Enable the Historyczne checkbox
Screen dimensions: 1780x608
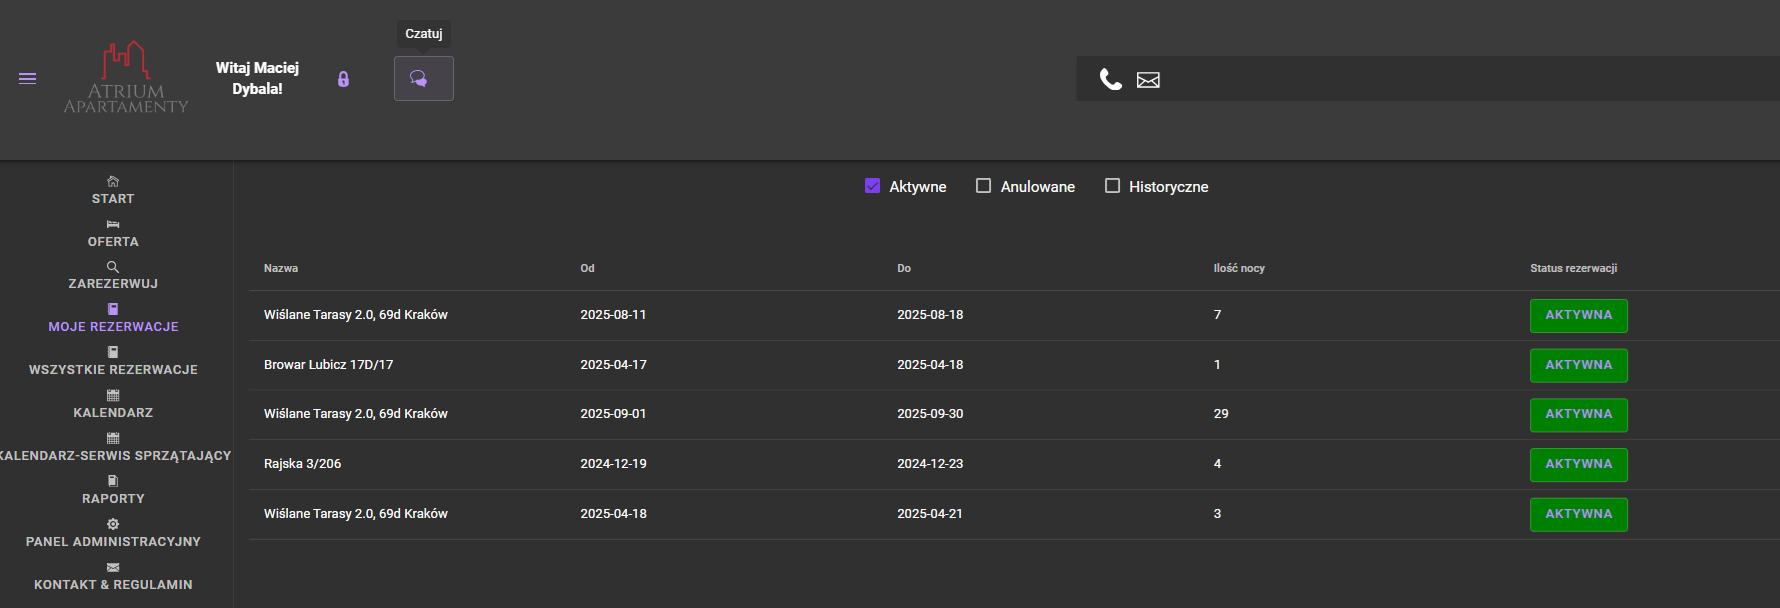(x=1112, y=186)
